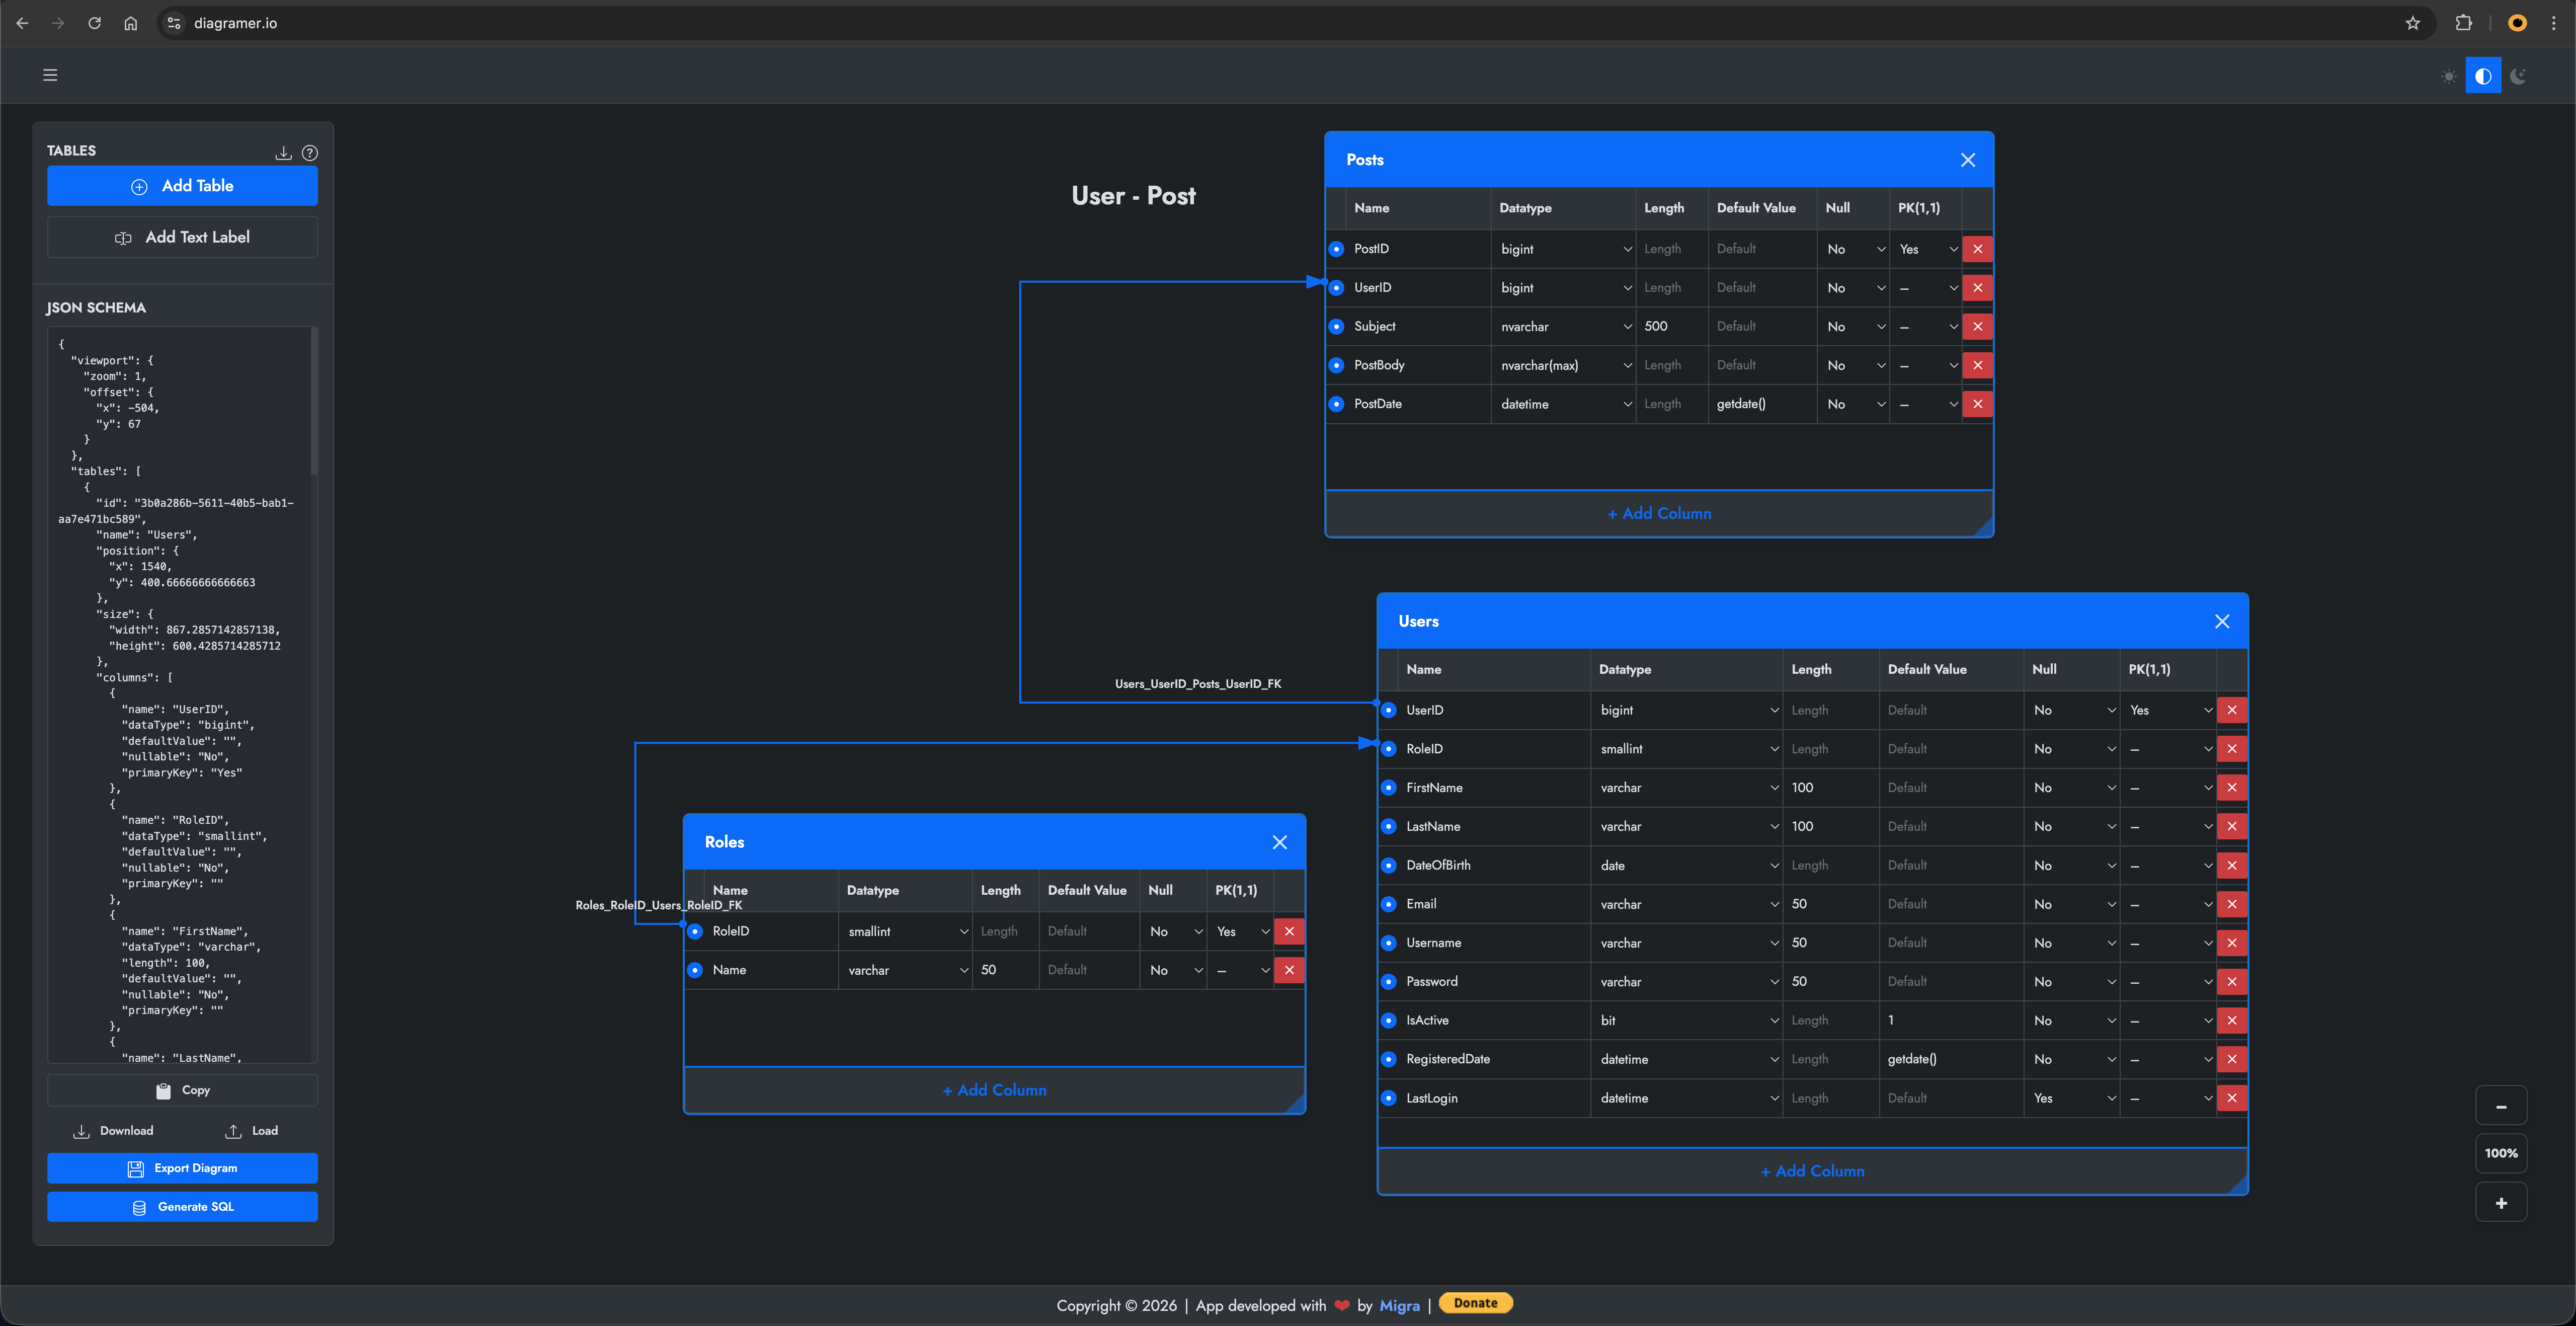Click the Length field for Subject column
Screen dimensions: 2576x1326
click(1670, 326)
